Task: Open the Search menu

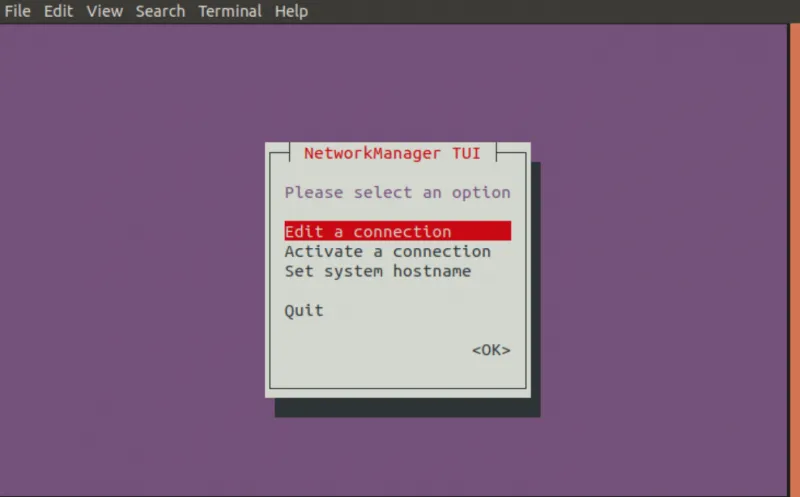Action: tap(160, 11)
